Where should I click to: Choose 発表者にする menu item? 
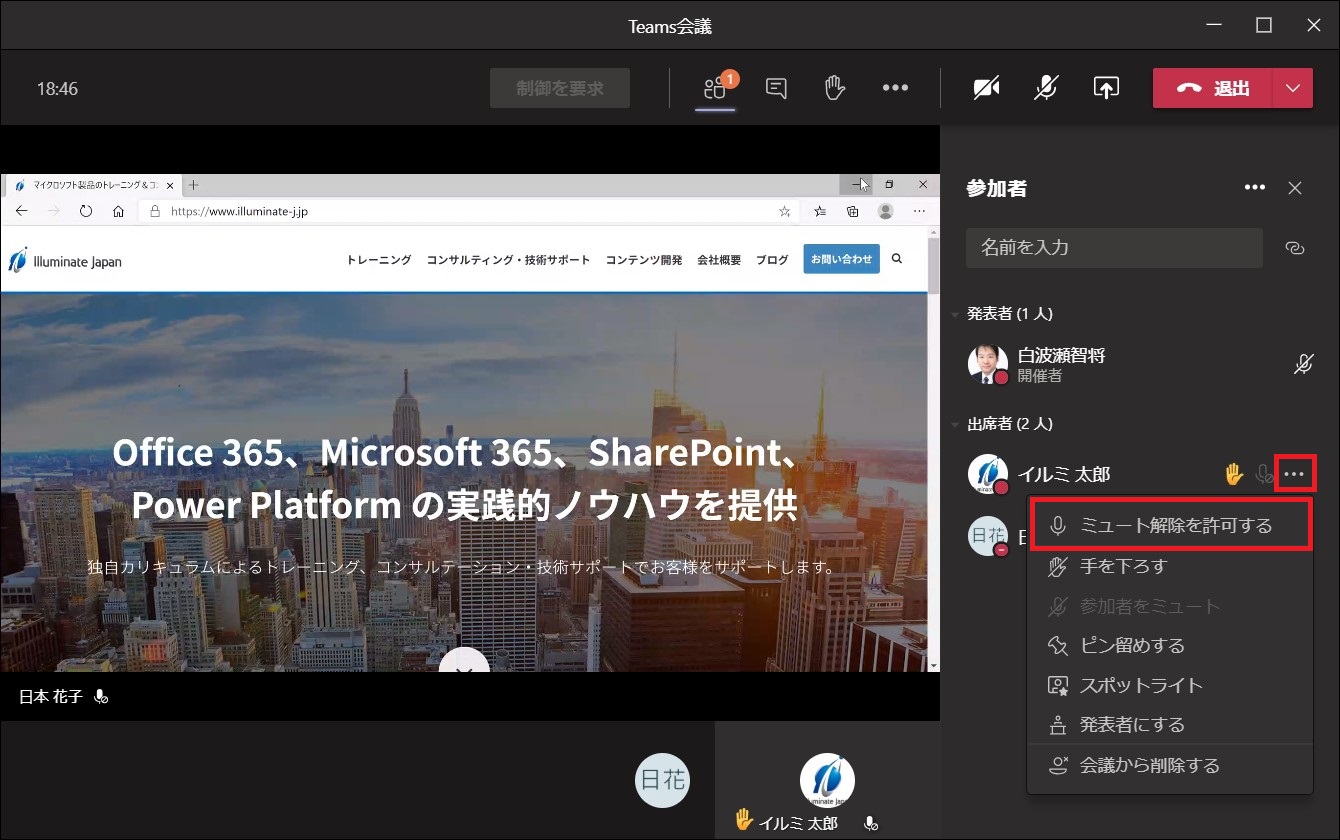click(x=1169, y=725)
